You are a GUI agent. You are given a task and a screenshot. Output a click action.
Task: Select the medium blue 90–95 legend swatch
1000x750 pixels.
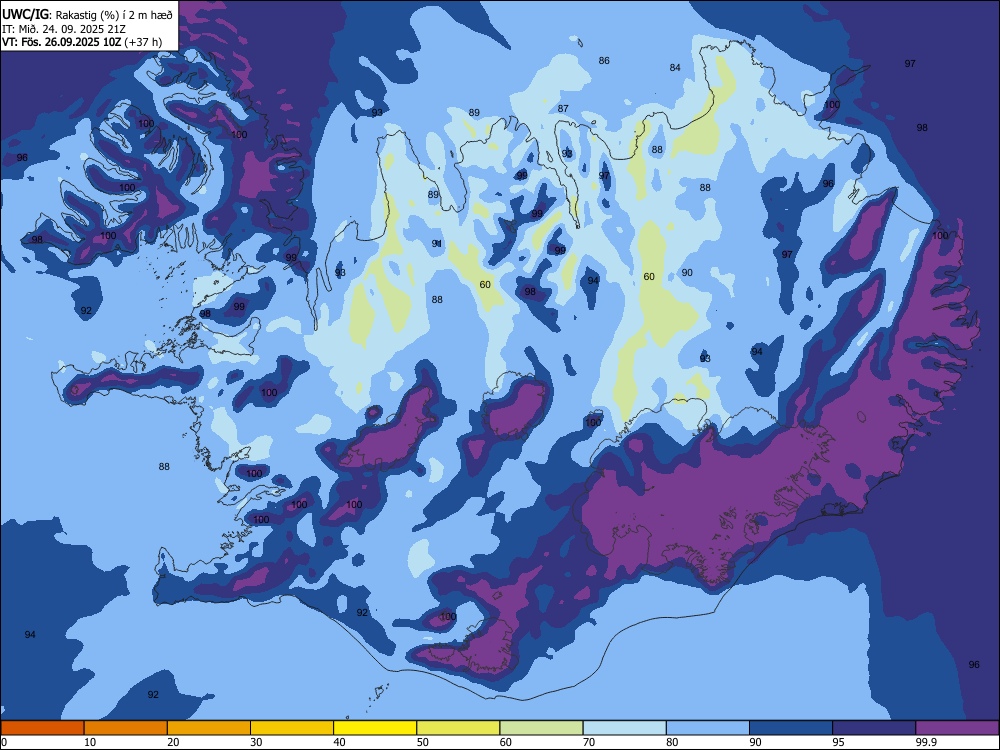pyautogui.click(x=791, y=728)
